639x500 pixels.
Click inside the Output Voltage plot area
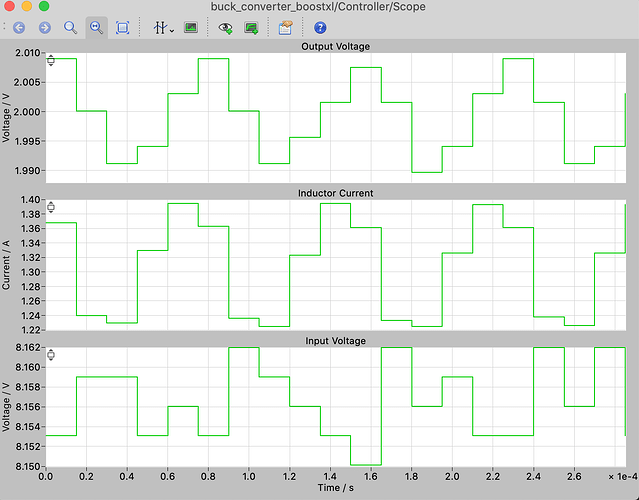(335, 117)
